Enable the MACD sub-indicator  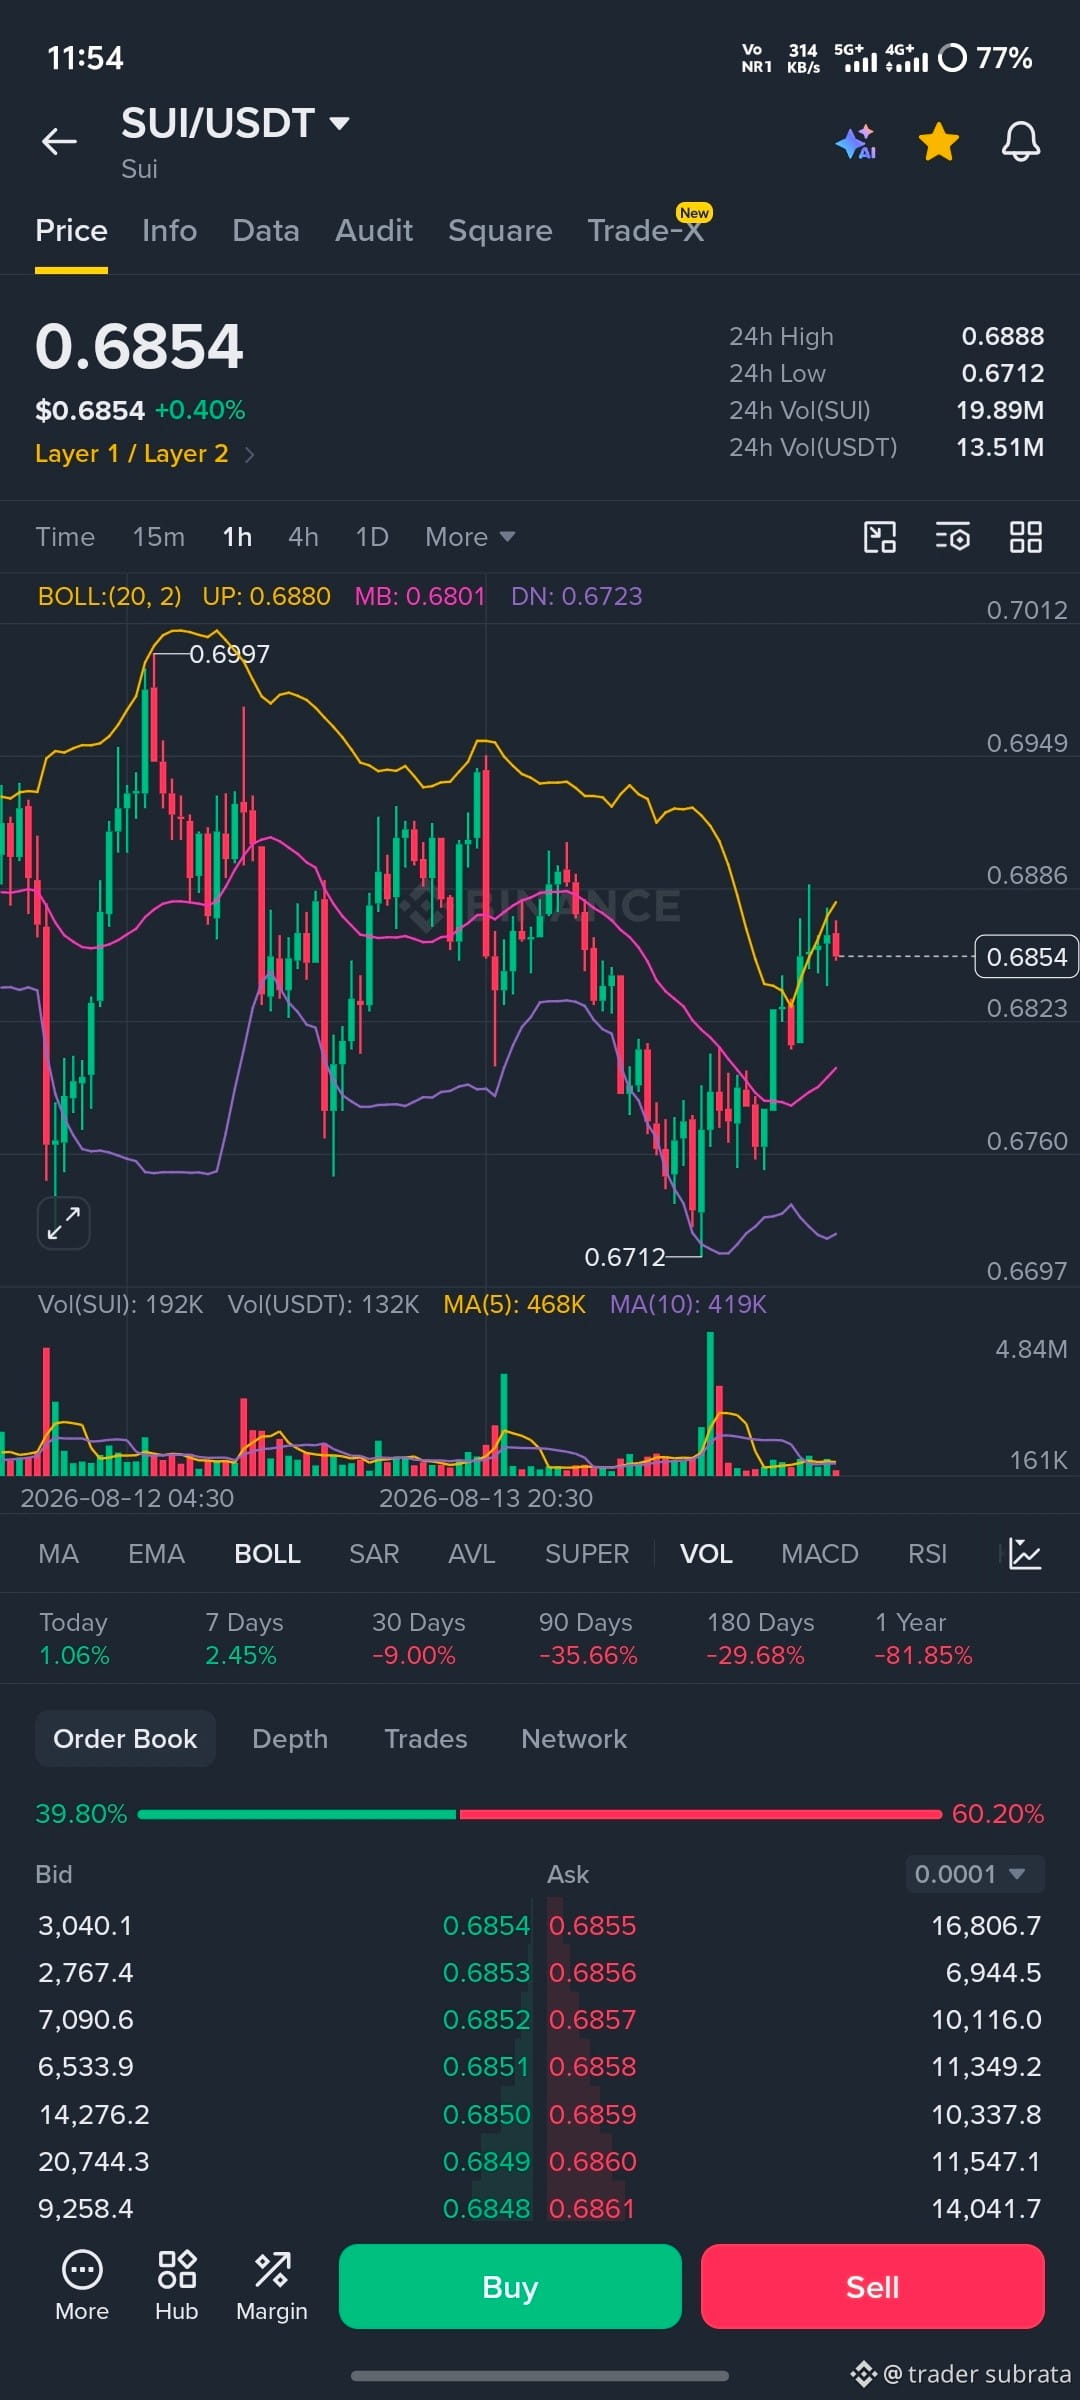coord(820,1554)
